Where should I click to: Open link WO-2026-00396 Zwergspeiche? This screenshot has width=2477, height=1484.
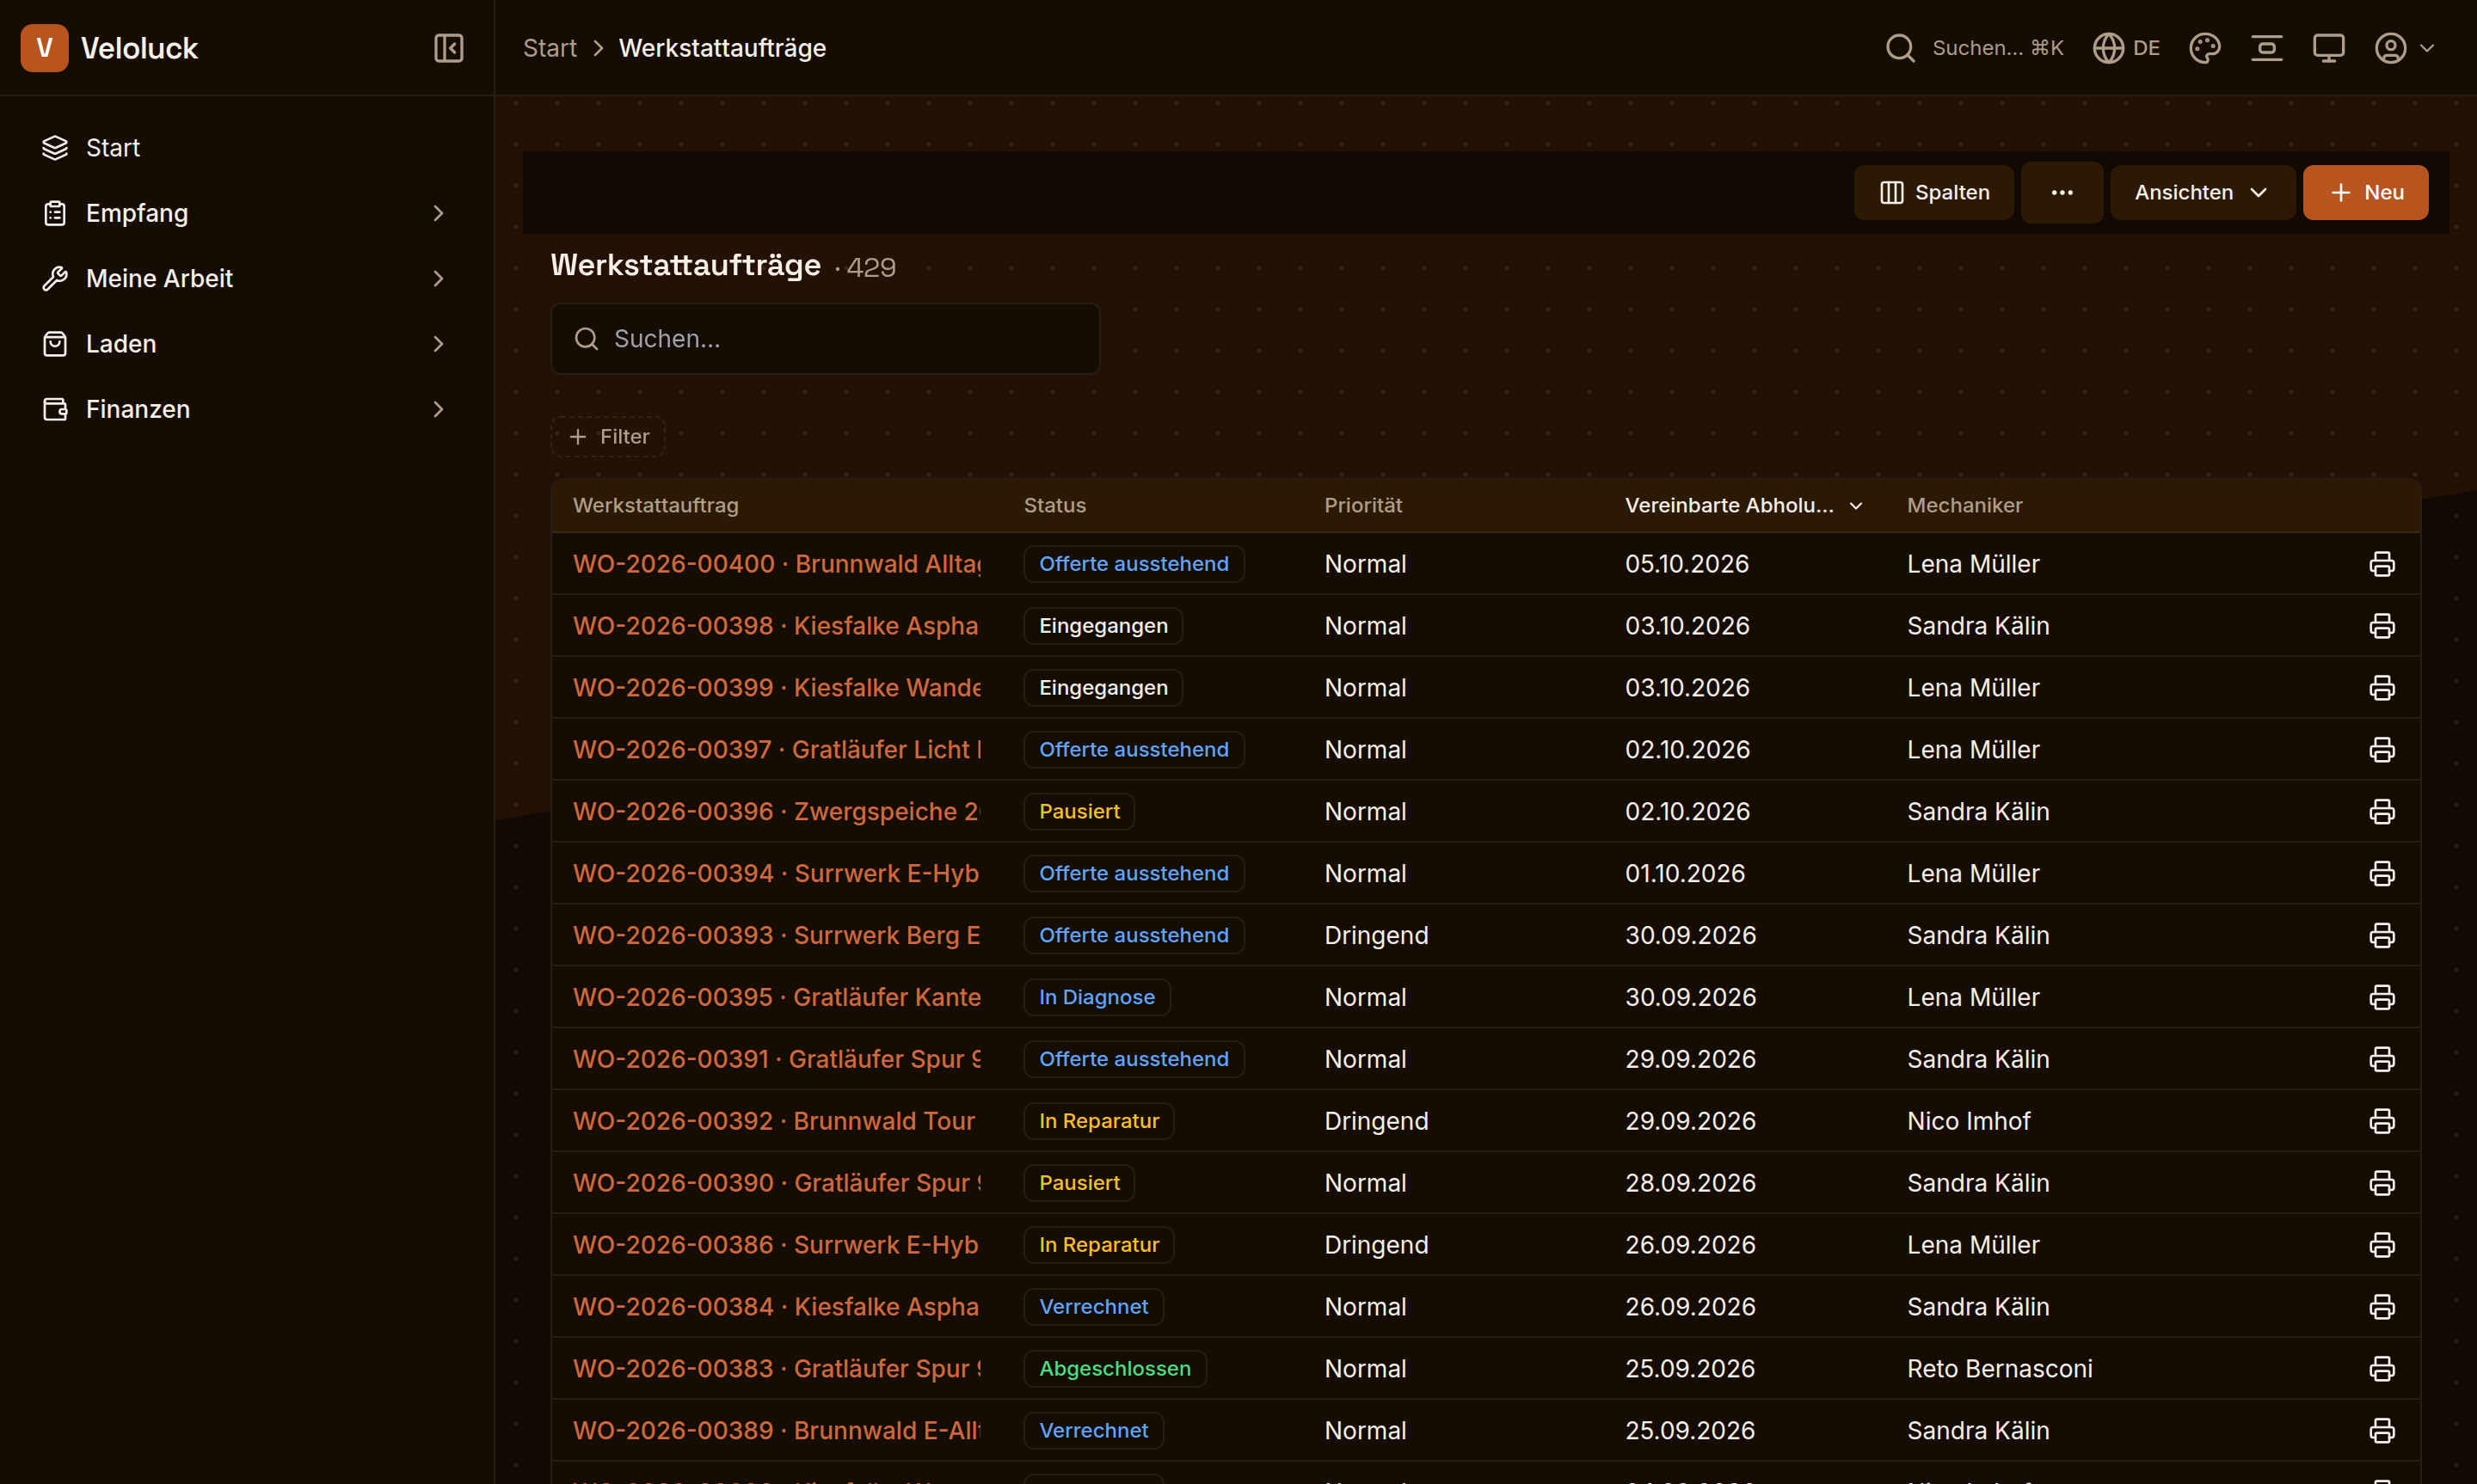tap(776, 811)
